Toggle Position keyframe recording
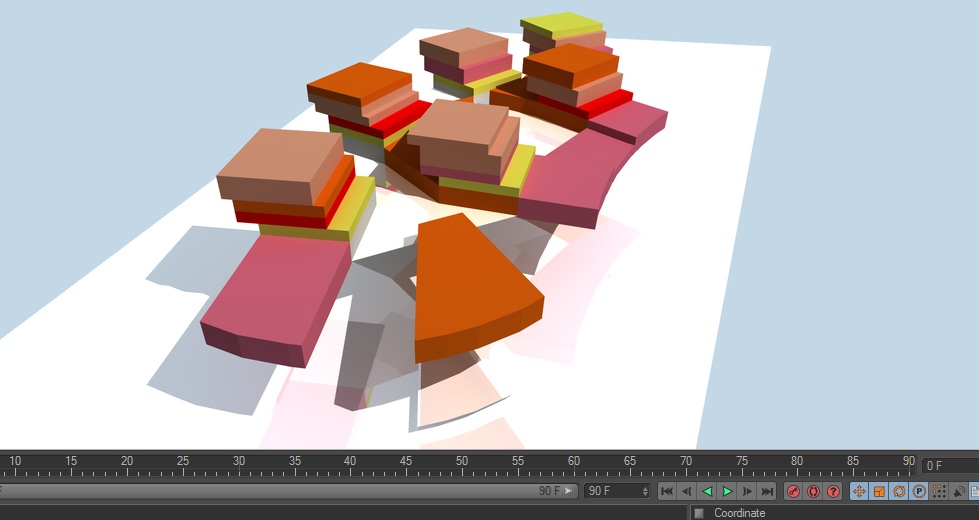The image size is (979, 520). [859, 491]
